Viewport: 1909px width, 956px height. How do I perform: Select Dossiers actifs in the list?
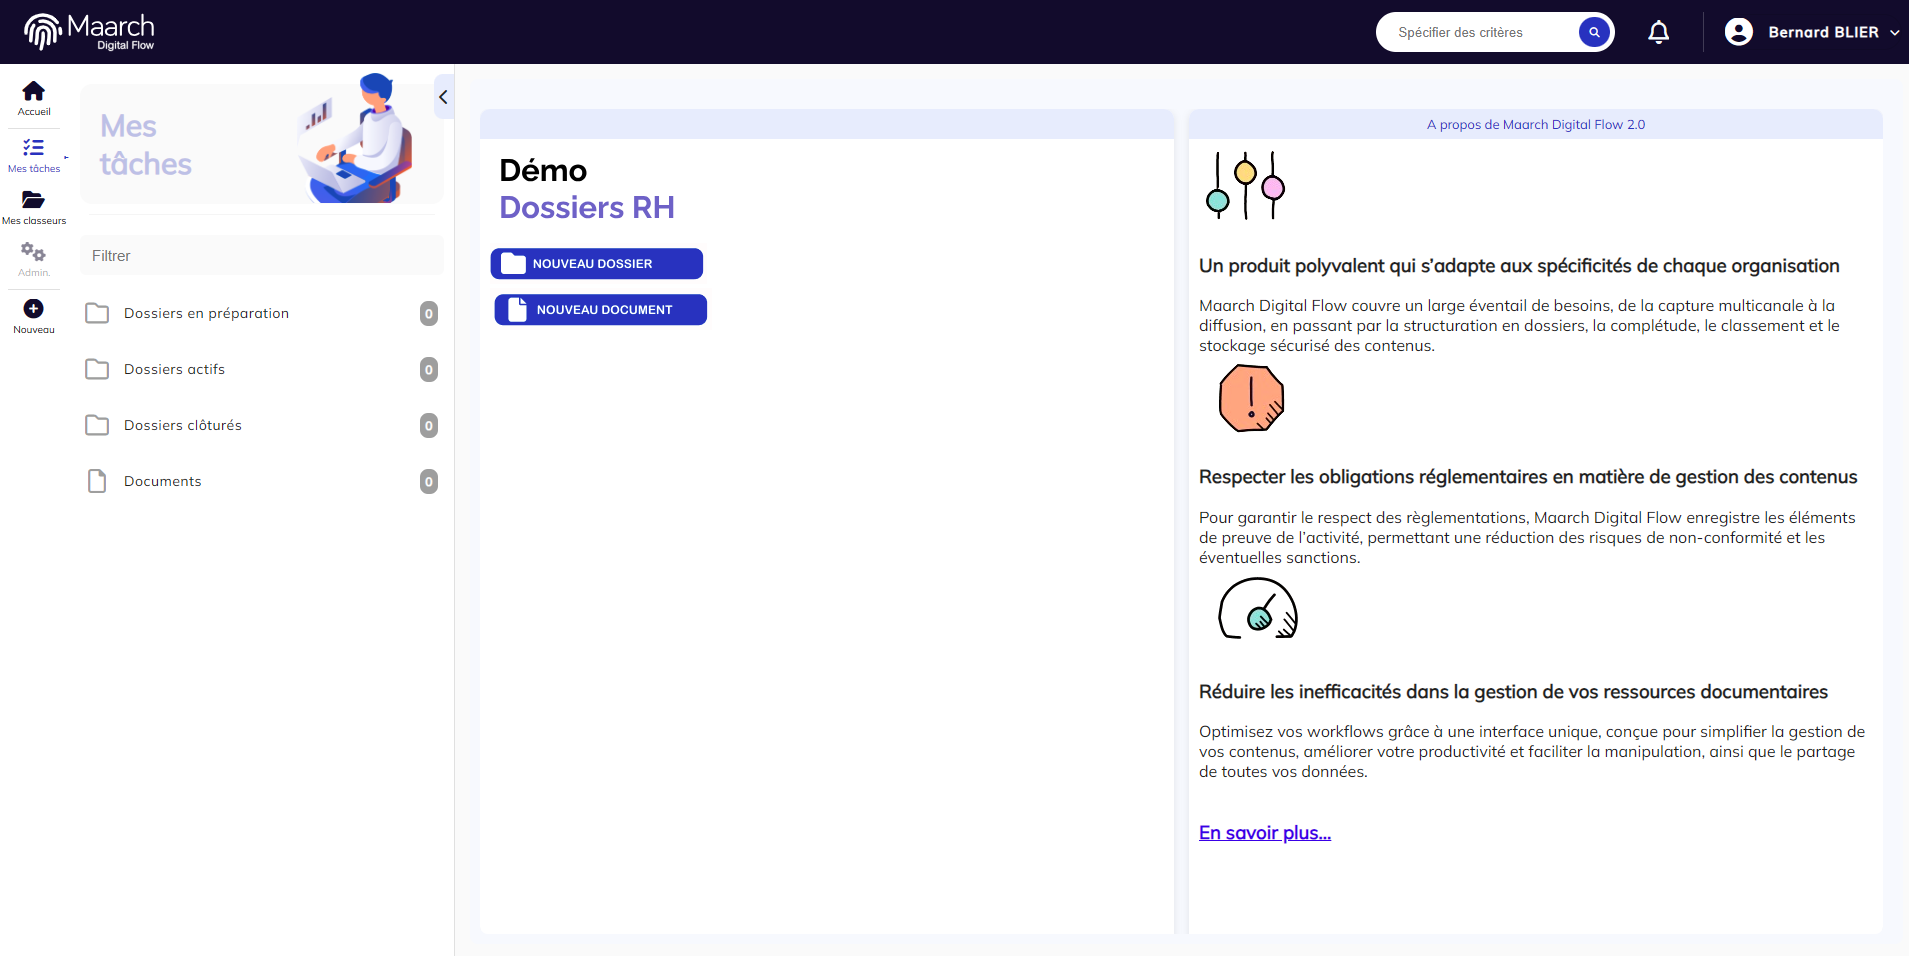[174, 369]
